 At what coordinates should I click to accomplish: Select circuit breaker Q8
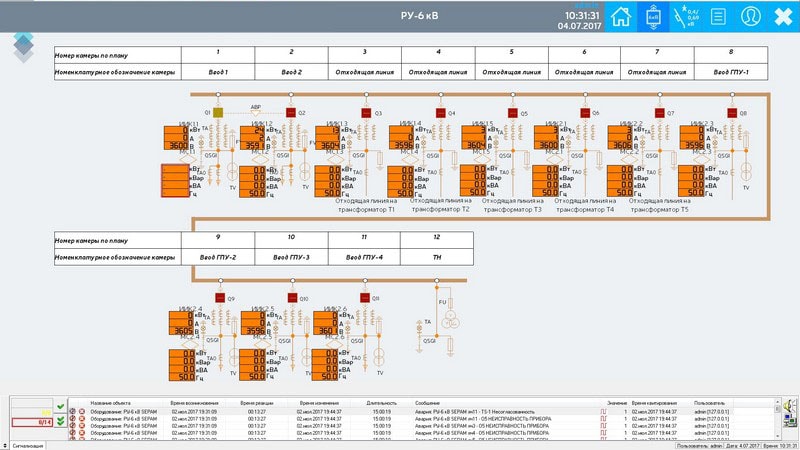(x=732, y=113)
